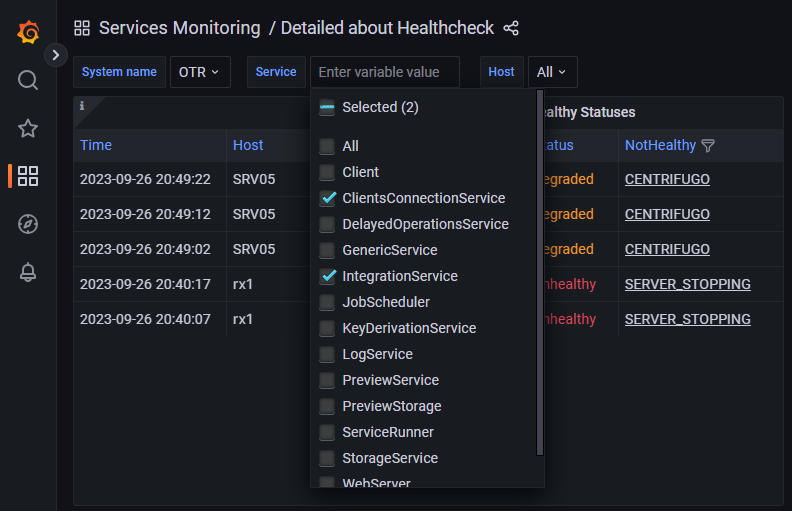Viewport: 792px width, 511px height.
Task: Check the All services option
Action: [x=327, y=146]
